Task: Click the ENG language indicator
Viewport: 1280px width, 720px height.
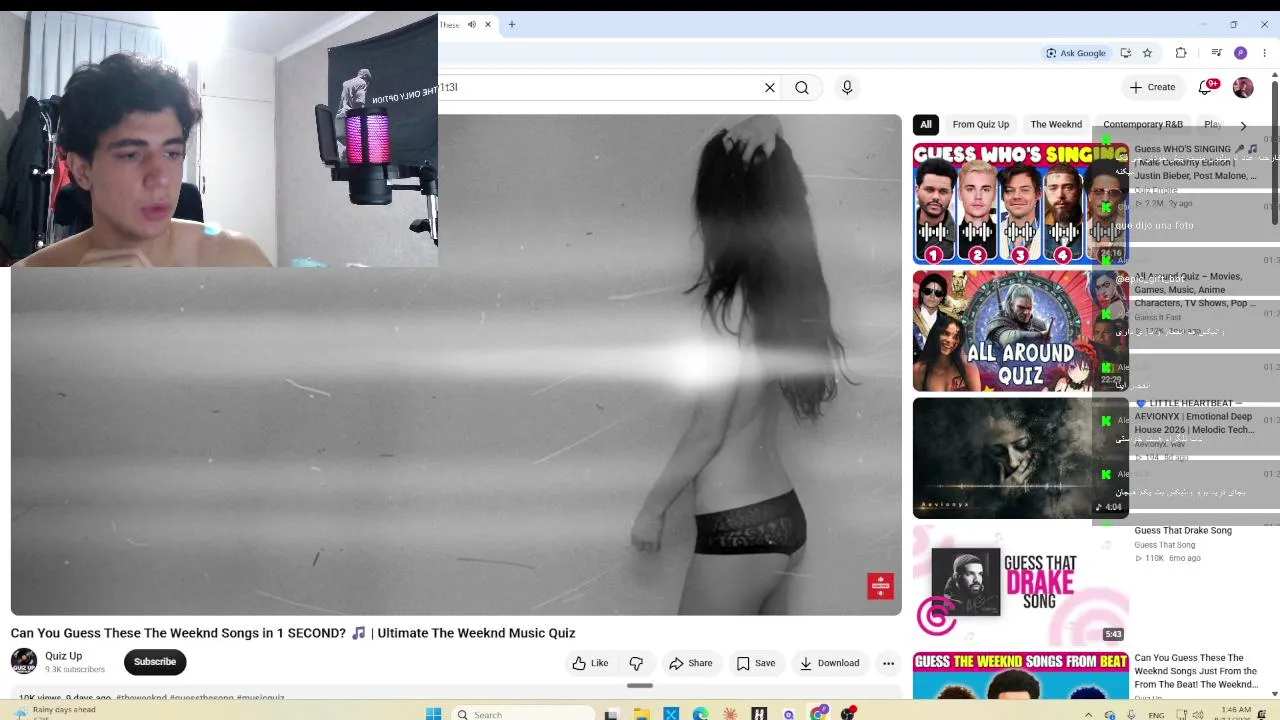Action: 1156,715
